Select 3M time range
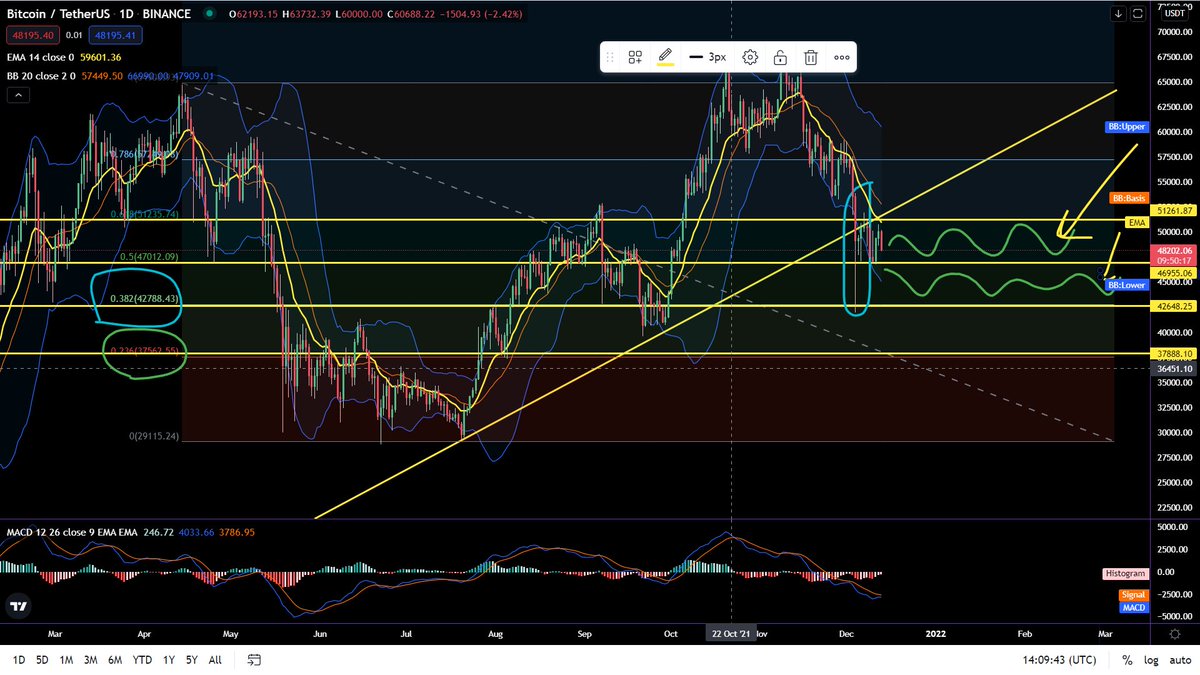Viewport: 1200px width, 675px height. point(91,660)
